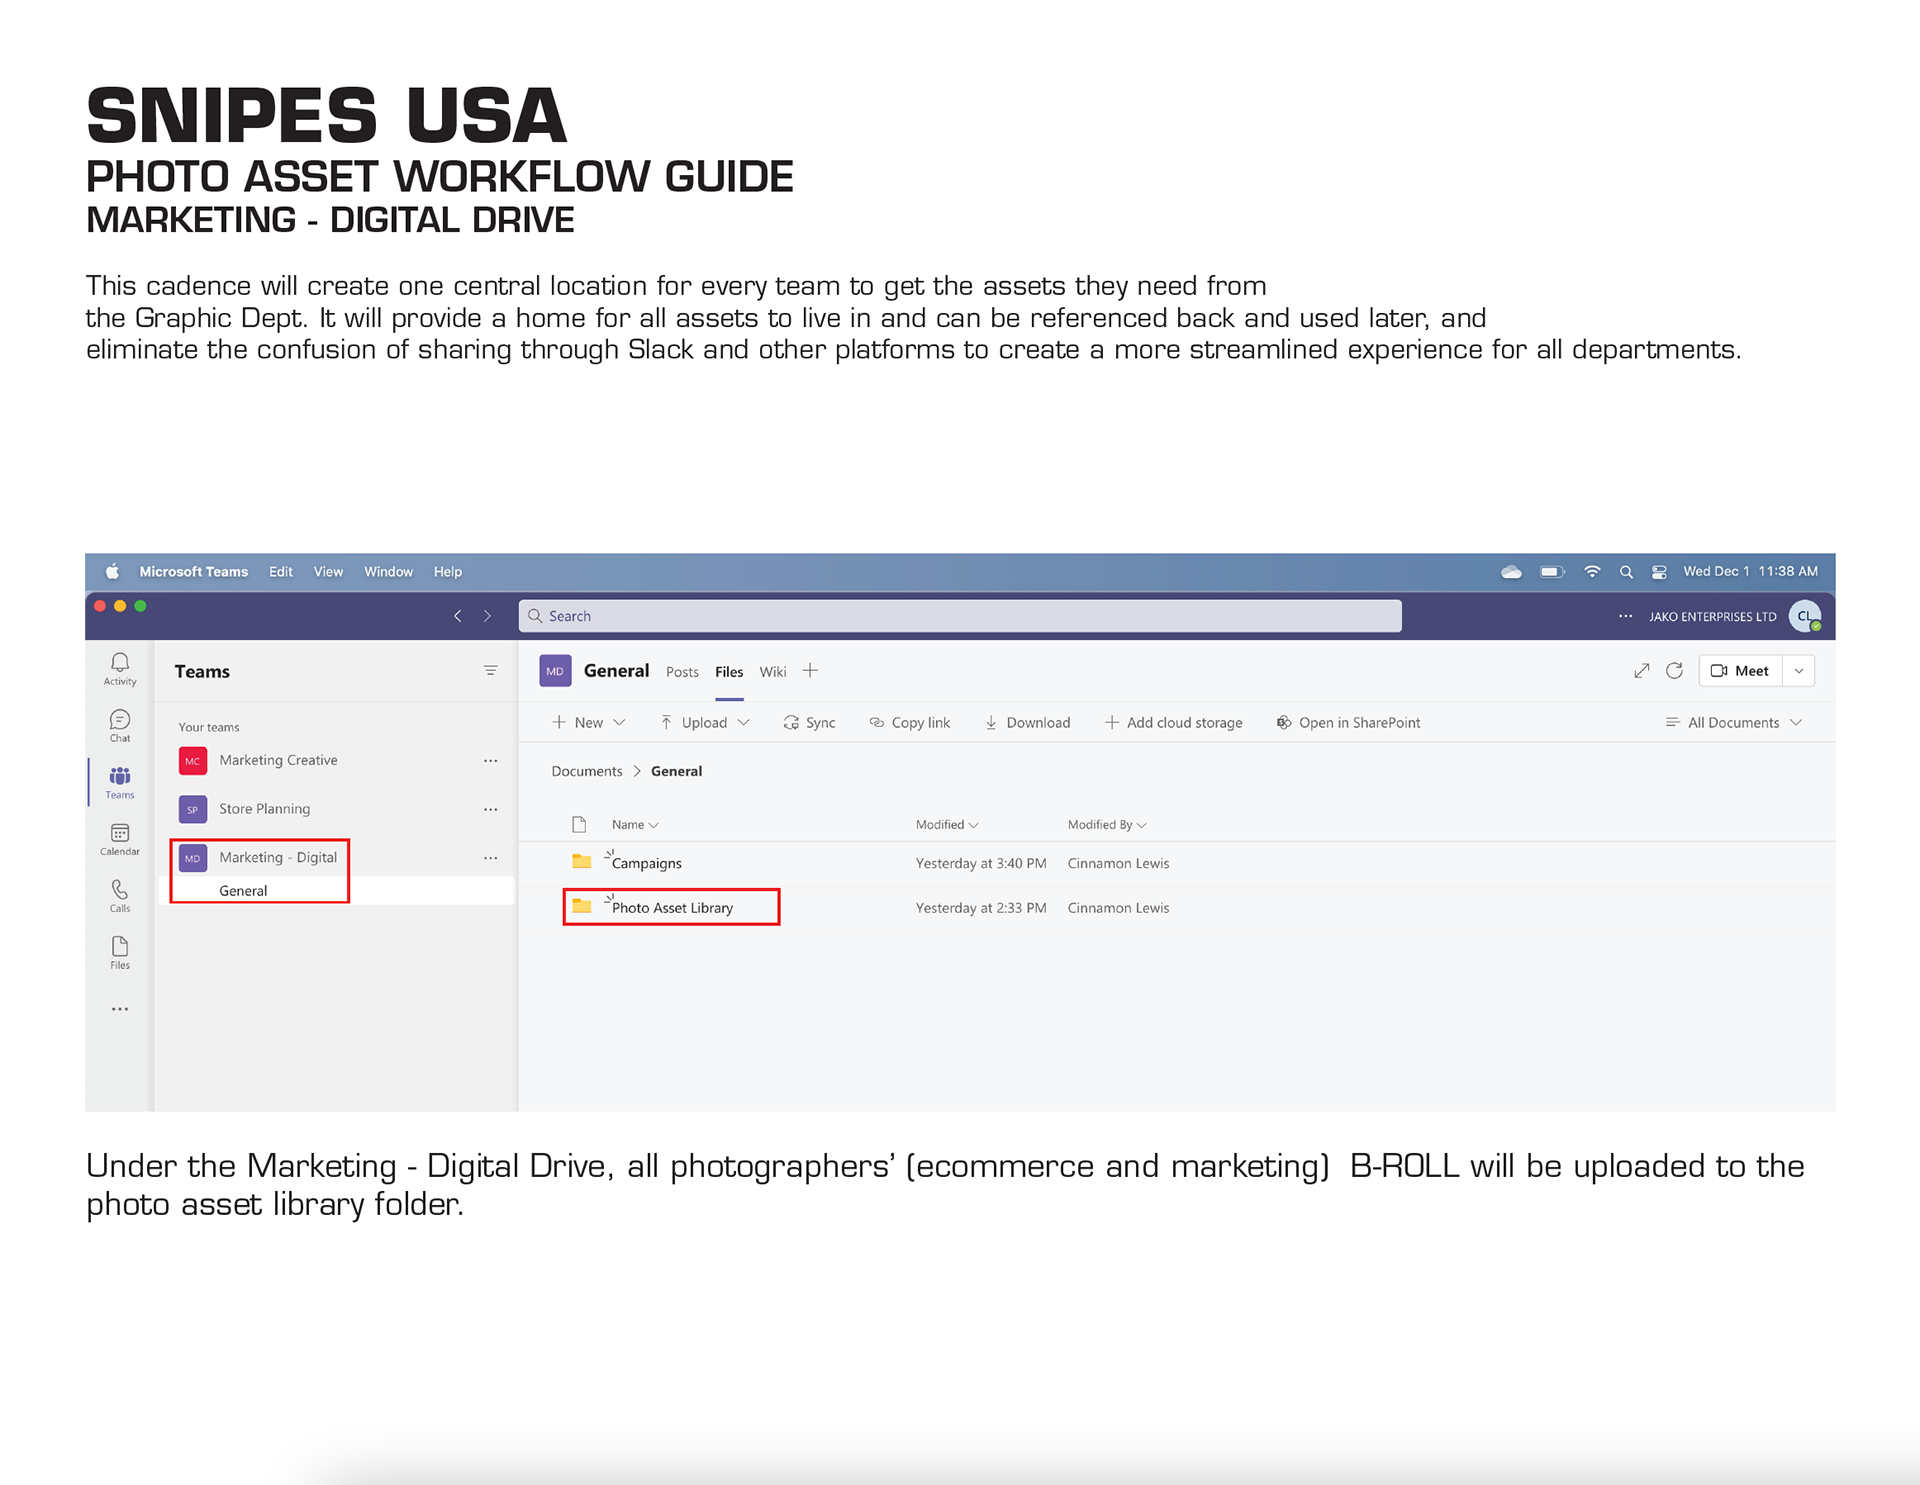
Task: Click the Documents breadcrumb link
Action: 587,771
